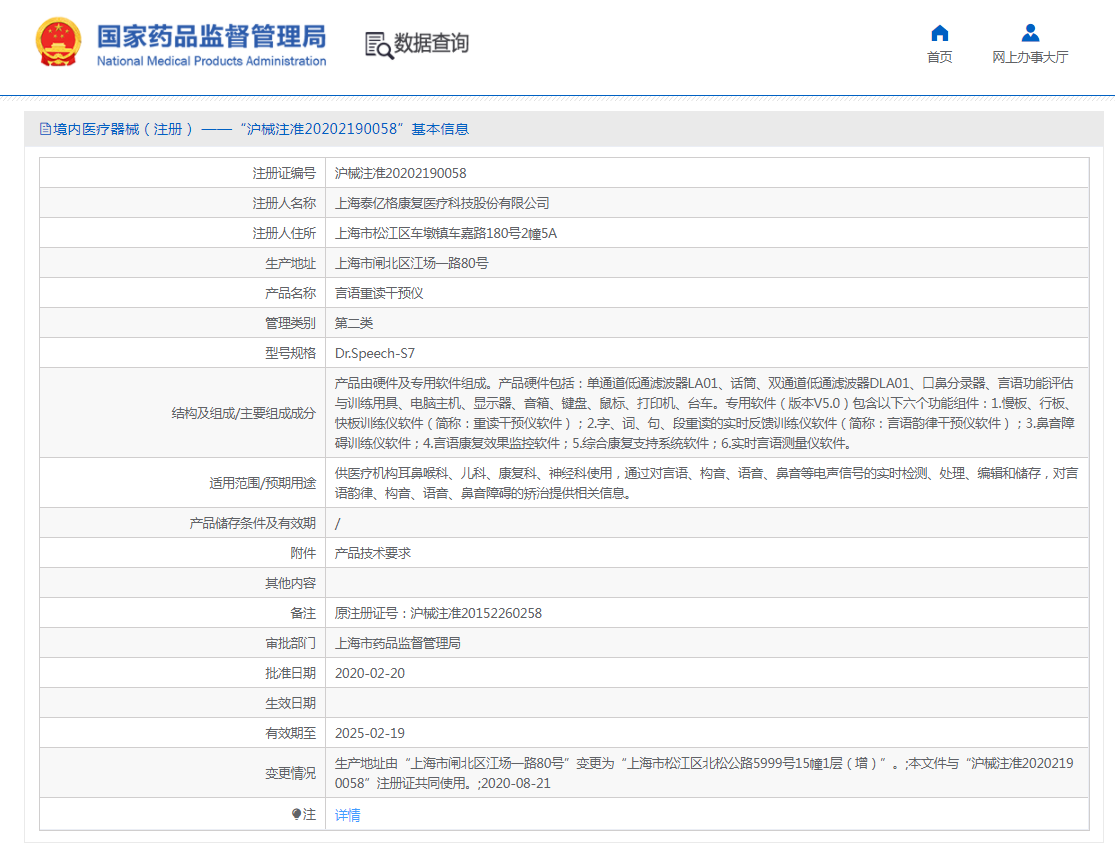
Task: Click National Medical Products Administration subtitle
Action: click(211, 61)
